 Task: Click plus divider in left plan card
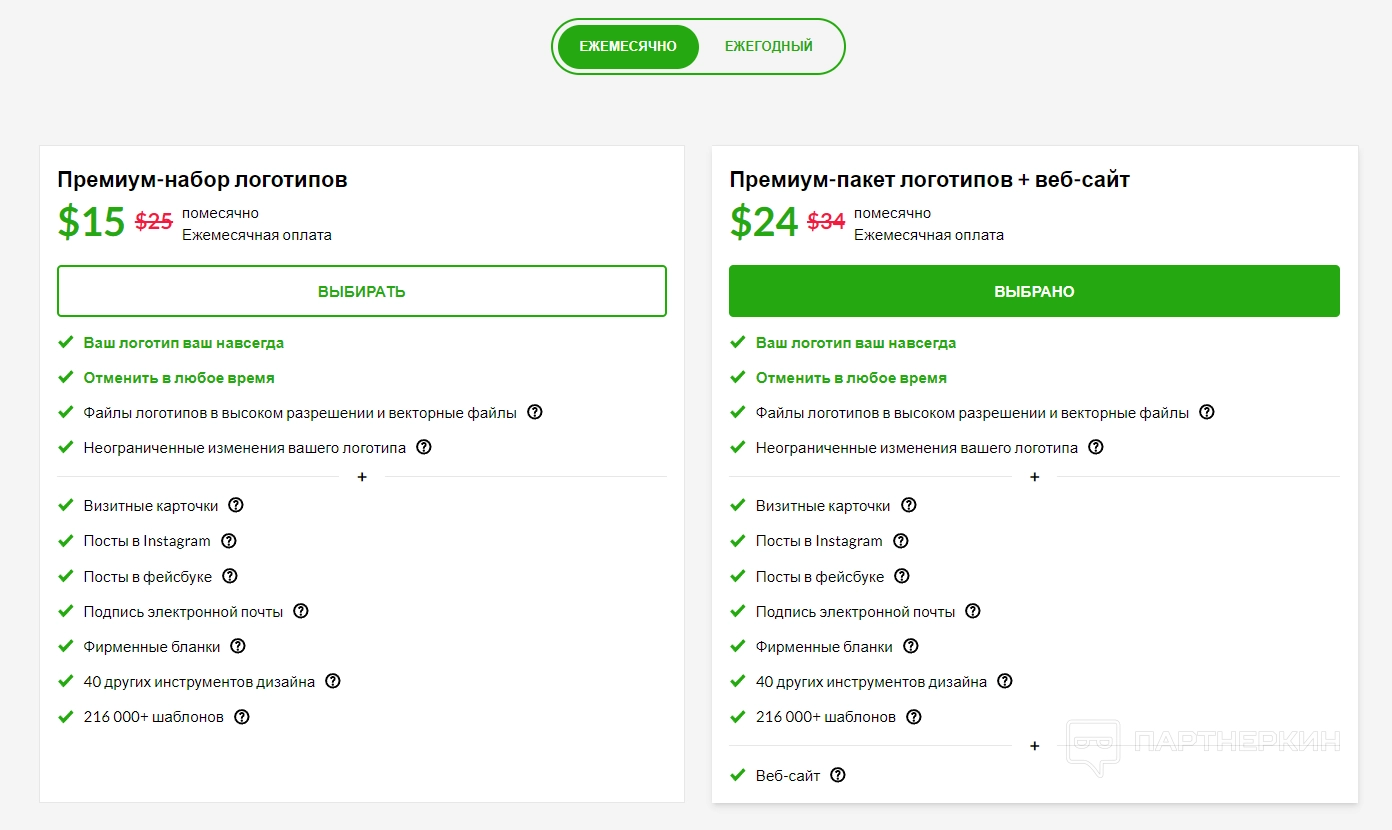(362, 477)
